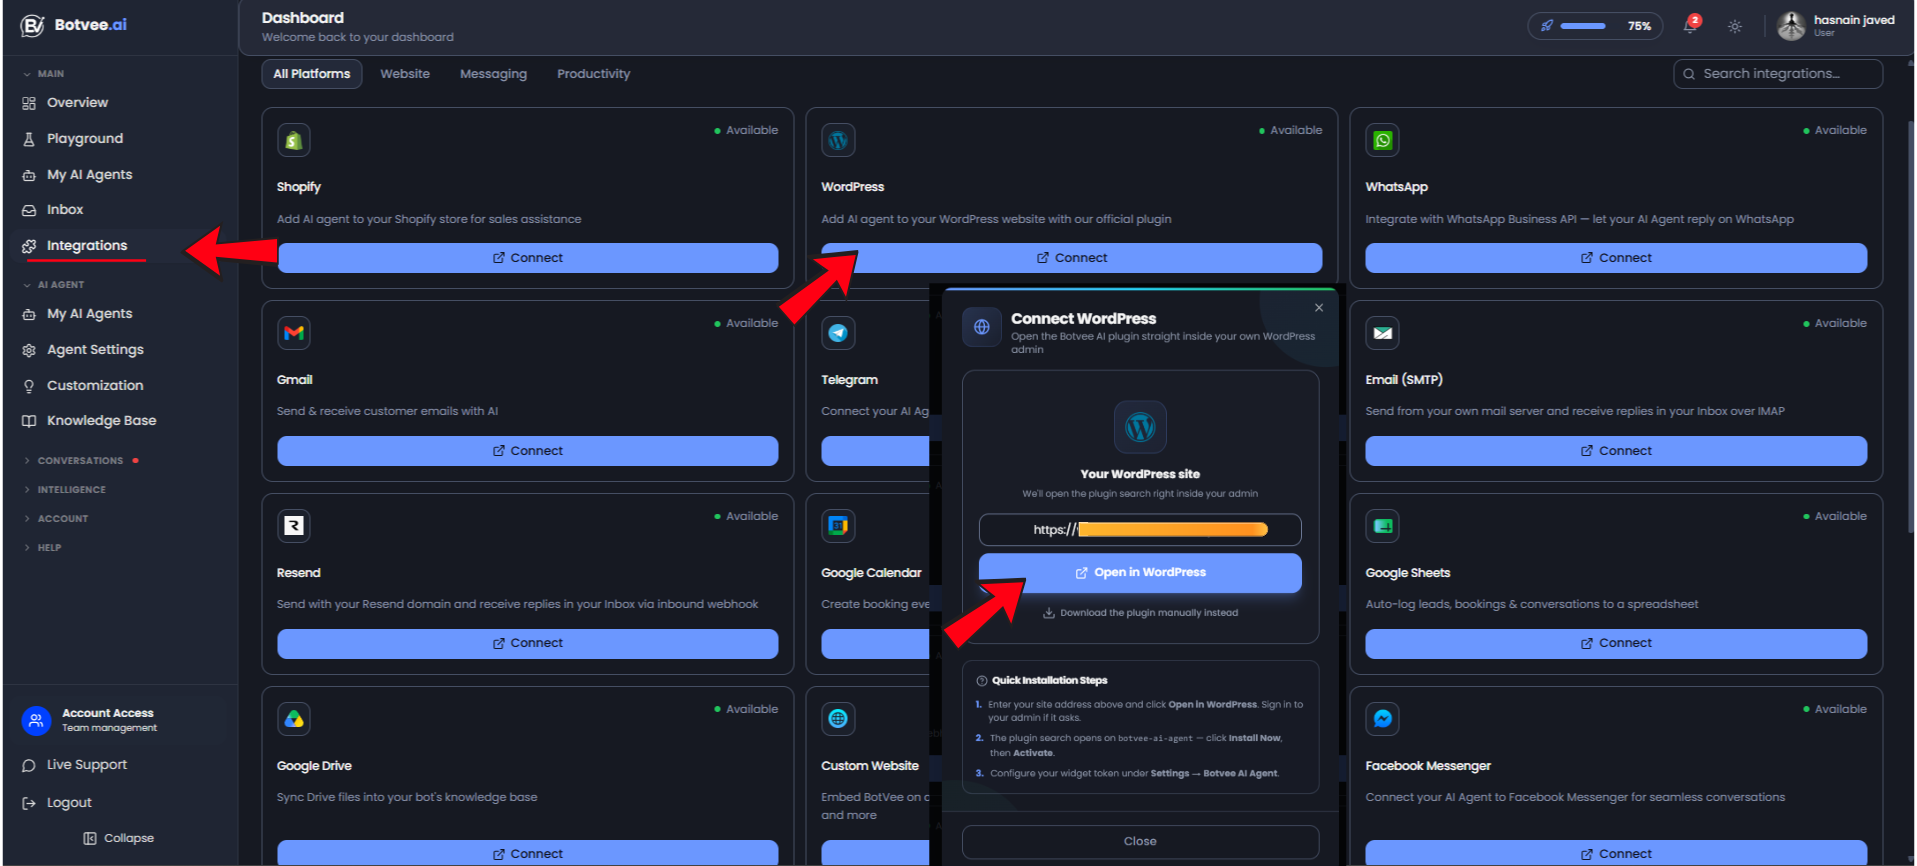The height and width of the screenshot is (866, 1917).
Task: Open Customization in the sidebar
Action: pos(95,386)
